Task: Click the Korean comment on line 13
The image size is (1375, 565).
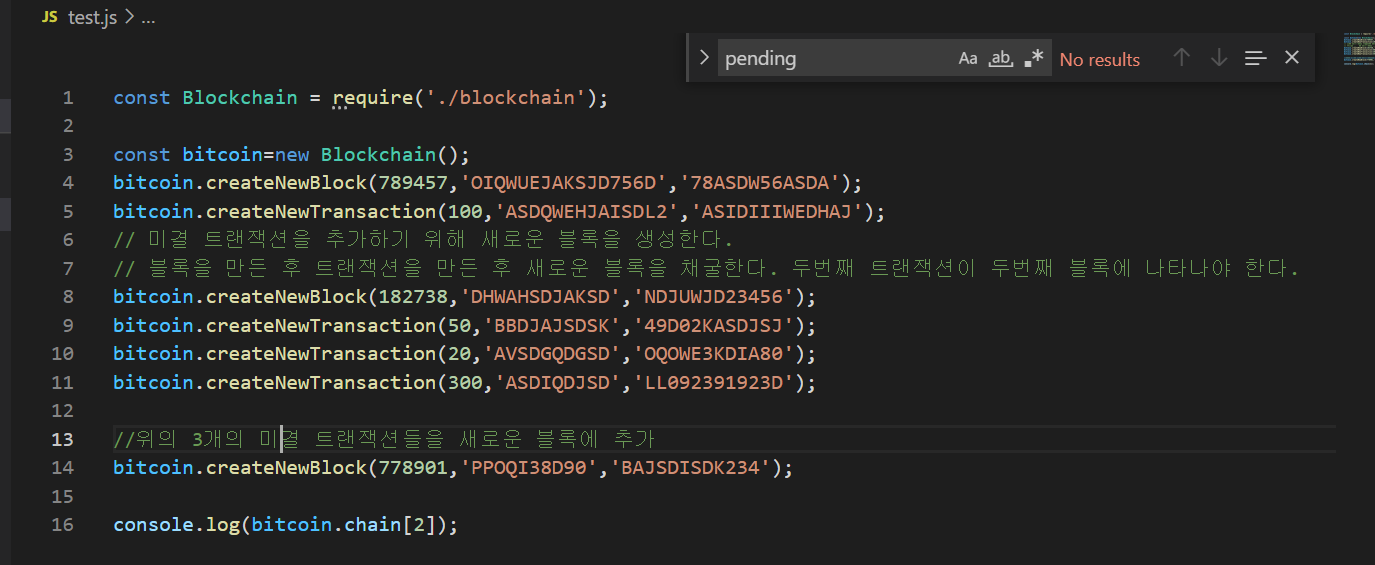Action: pyautogui.click(x=384, y=439)
